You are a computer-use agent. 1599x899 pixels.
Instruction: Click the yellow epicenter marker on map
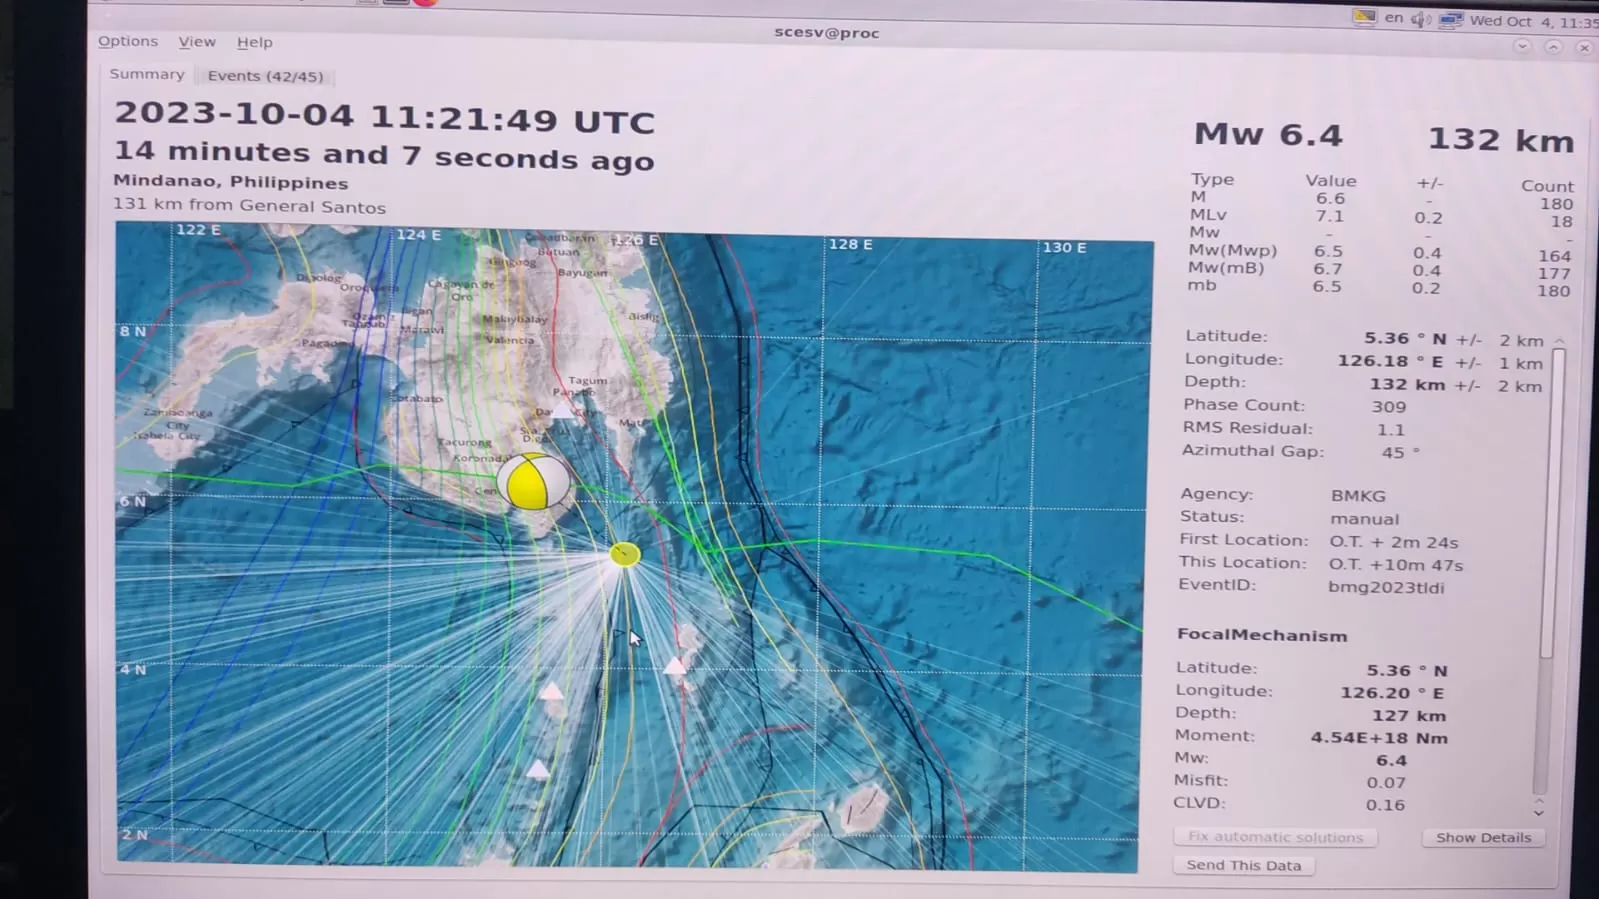625,554
